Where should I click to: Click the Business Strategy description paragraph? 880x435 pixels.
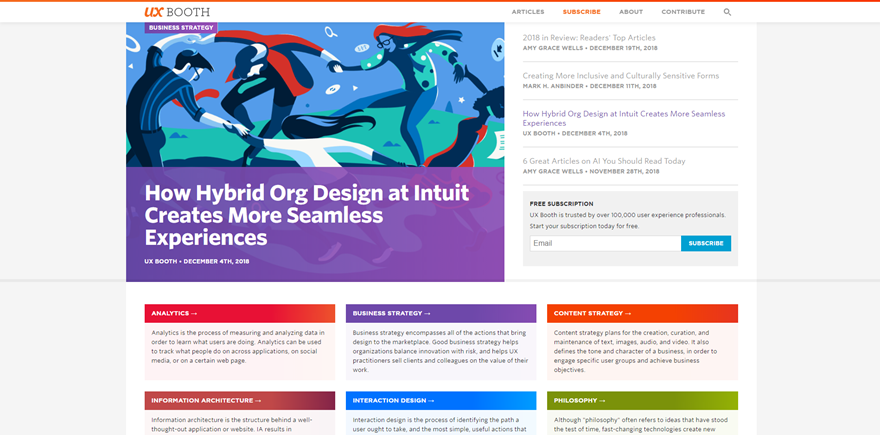[x=441, y=351]
